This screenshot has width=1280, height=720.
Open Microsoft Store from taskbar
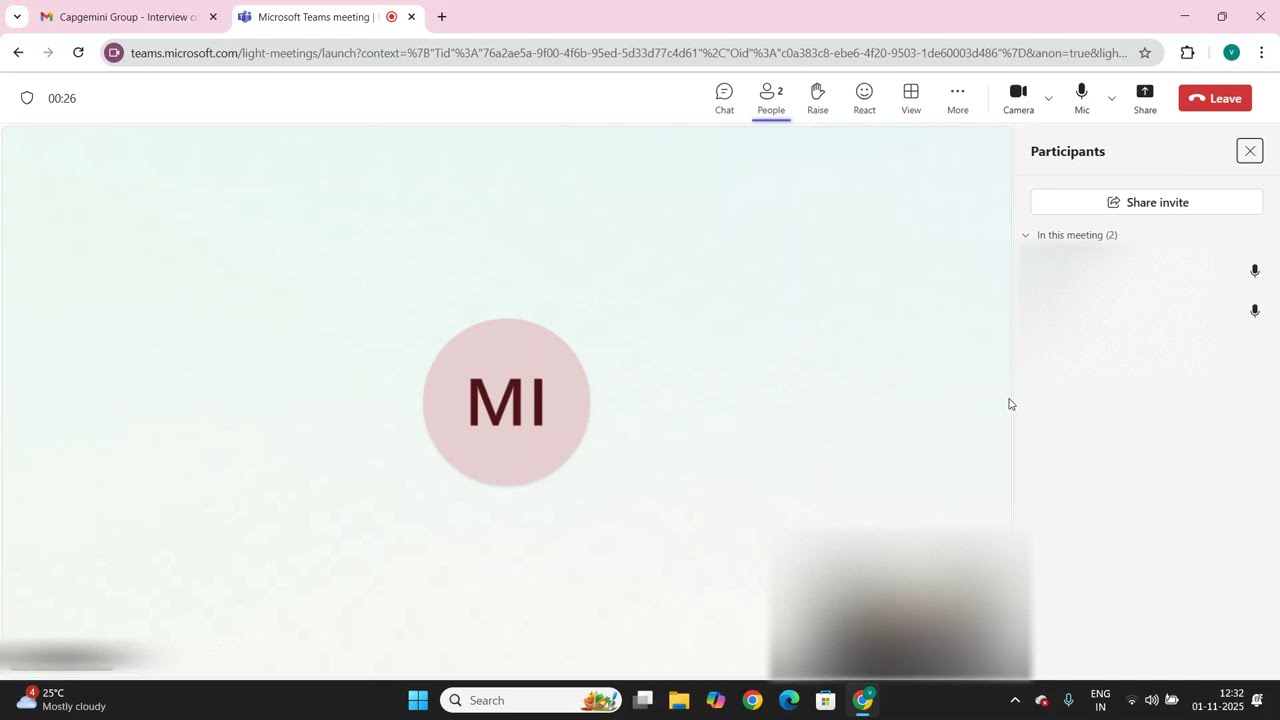pos(825,700)
